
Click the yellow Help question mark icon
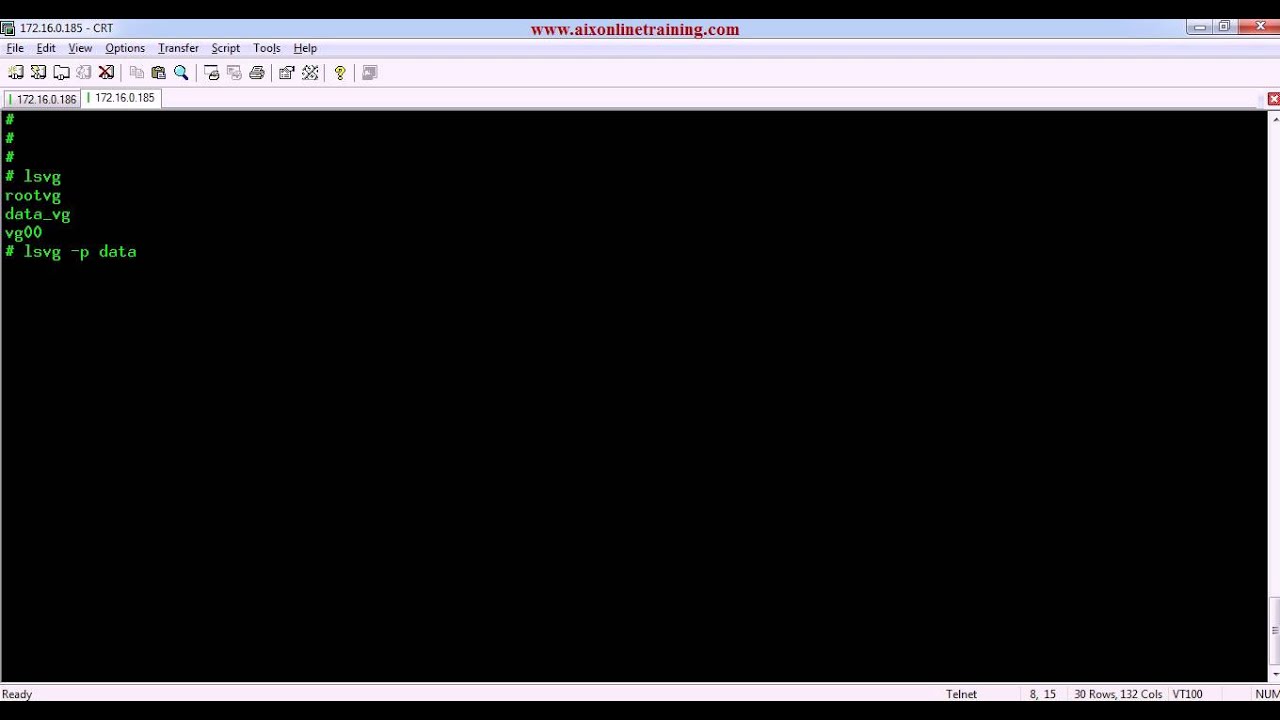tap(340, 73)
